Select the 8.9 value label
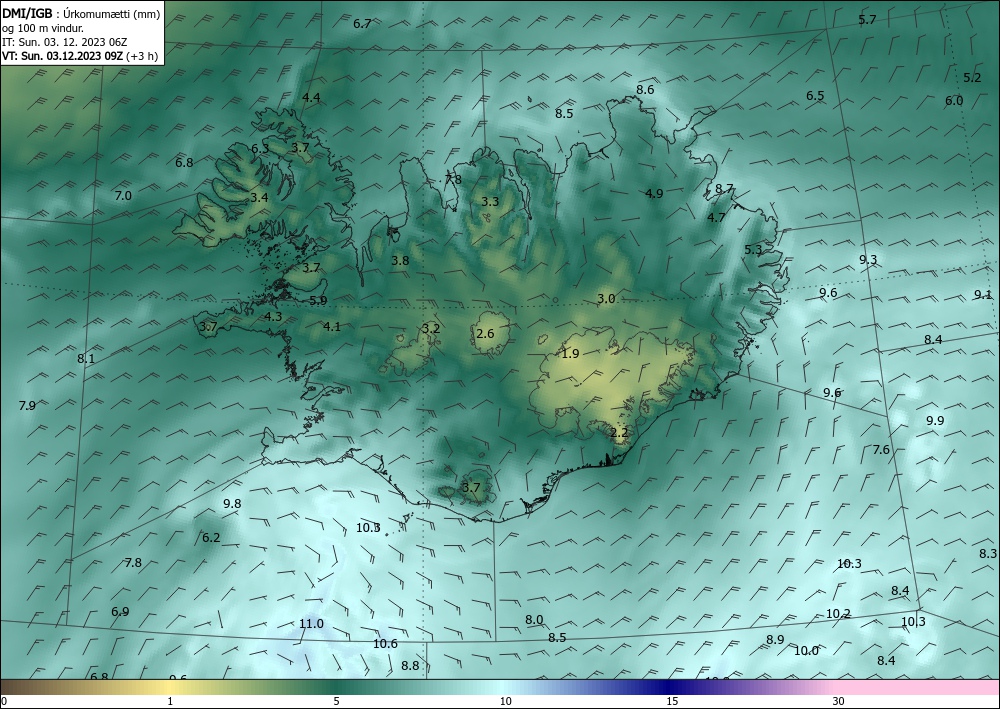 coord(776,640)
